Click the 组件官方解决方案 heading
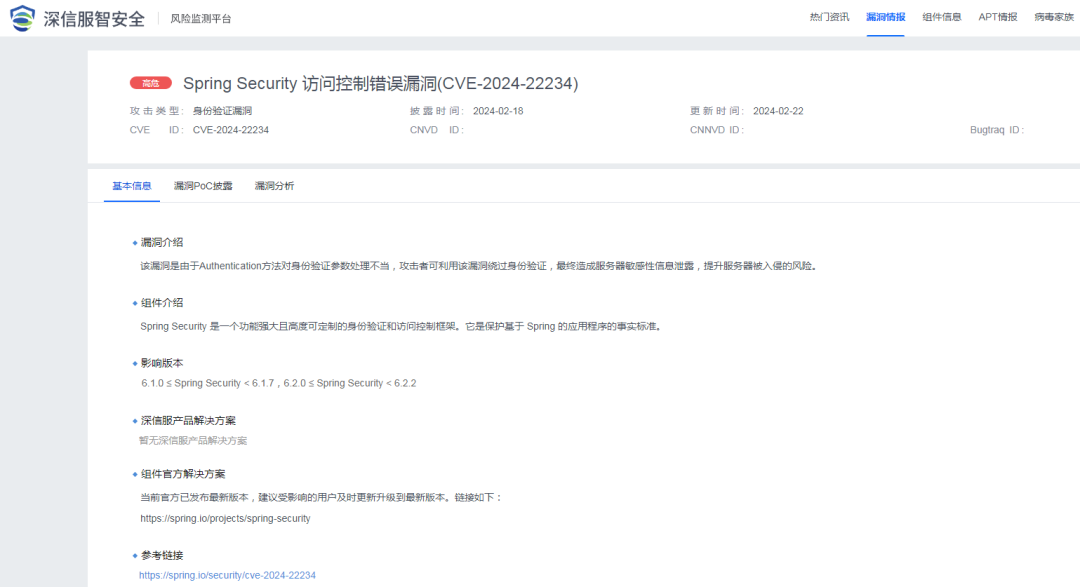 (183, 474)
